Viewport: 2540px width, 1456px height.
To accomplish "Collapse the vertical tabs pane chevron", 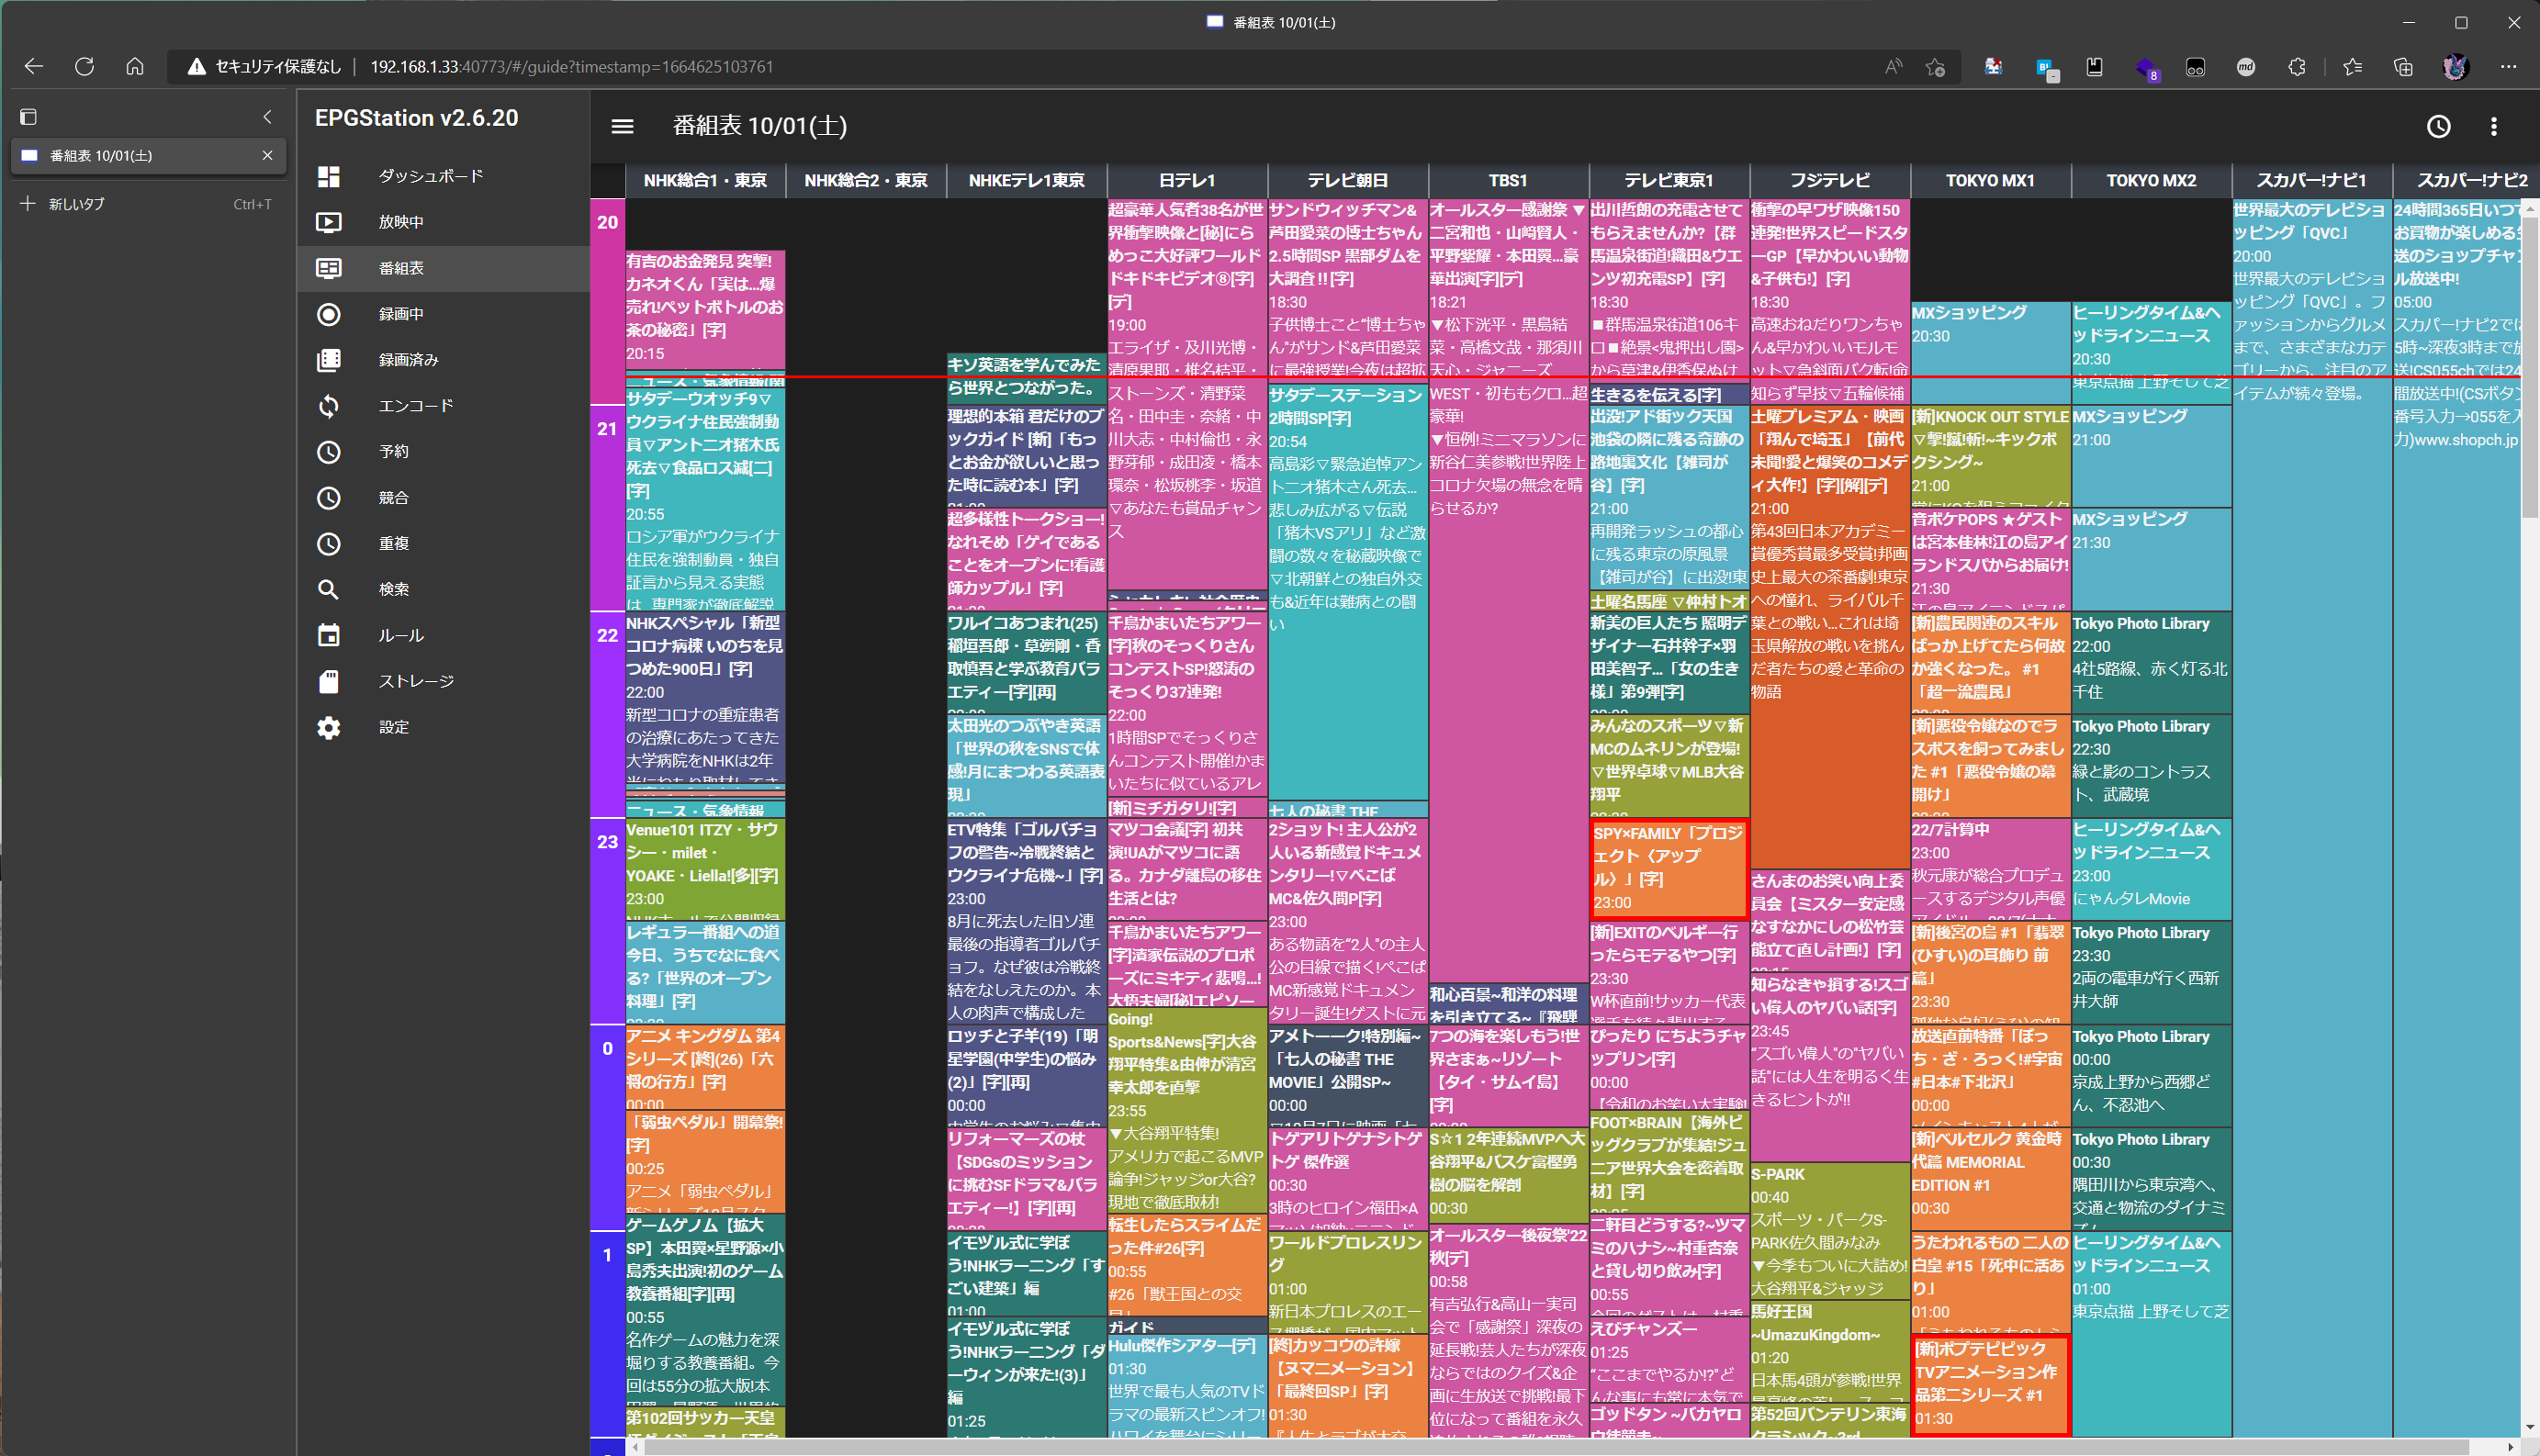I will (267, 117).
